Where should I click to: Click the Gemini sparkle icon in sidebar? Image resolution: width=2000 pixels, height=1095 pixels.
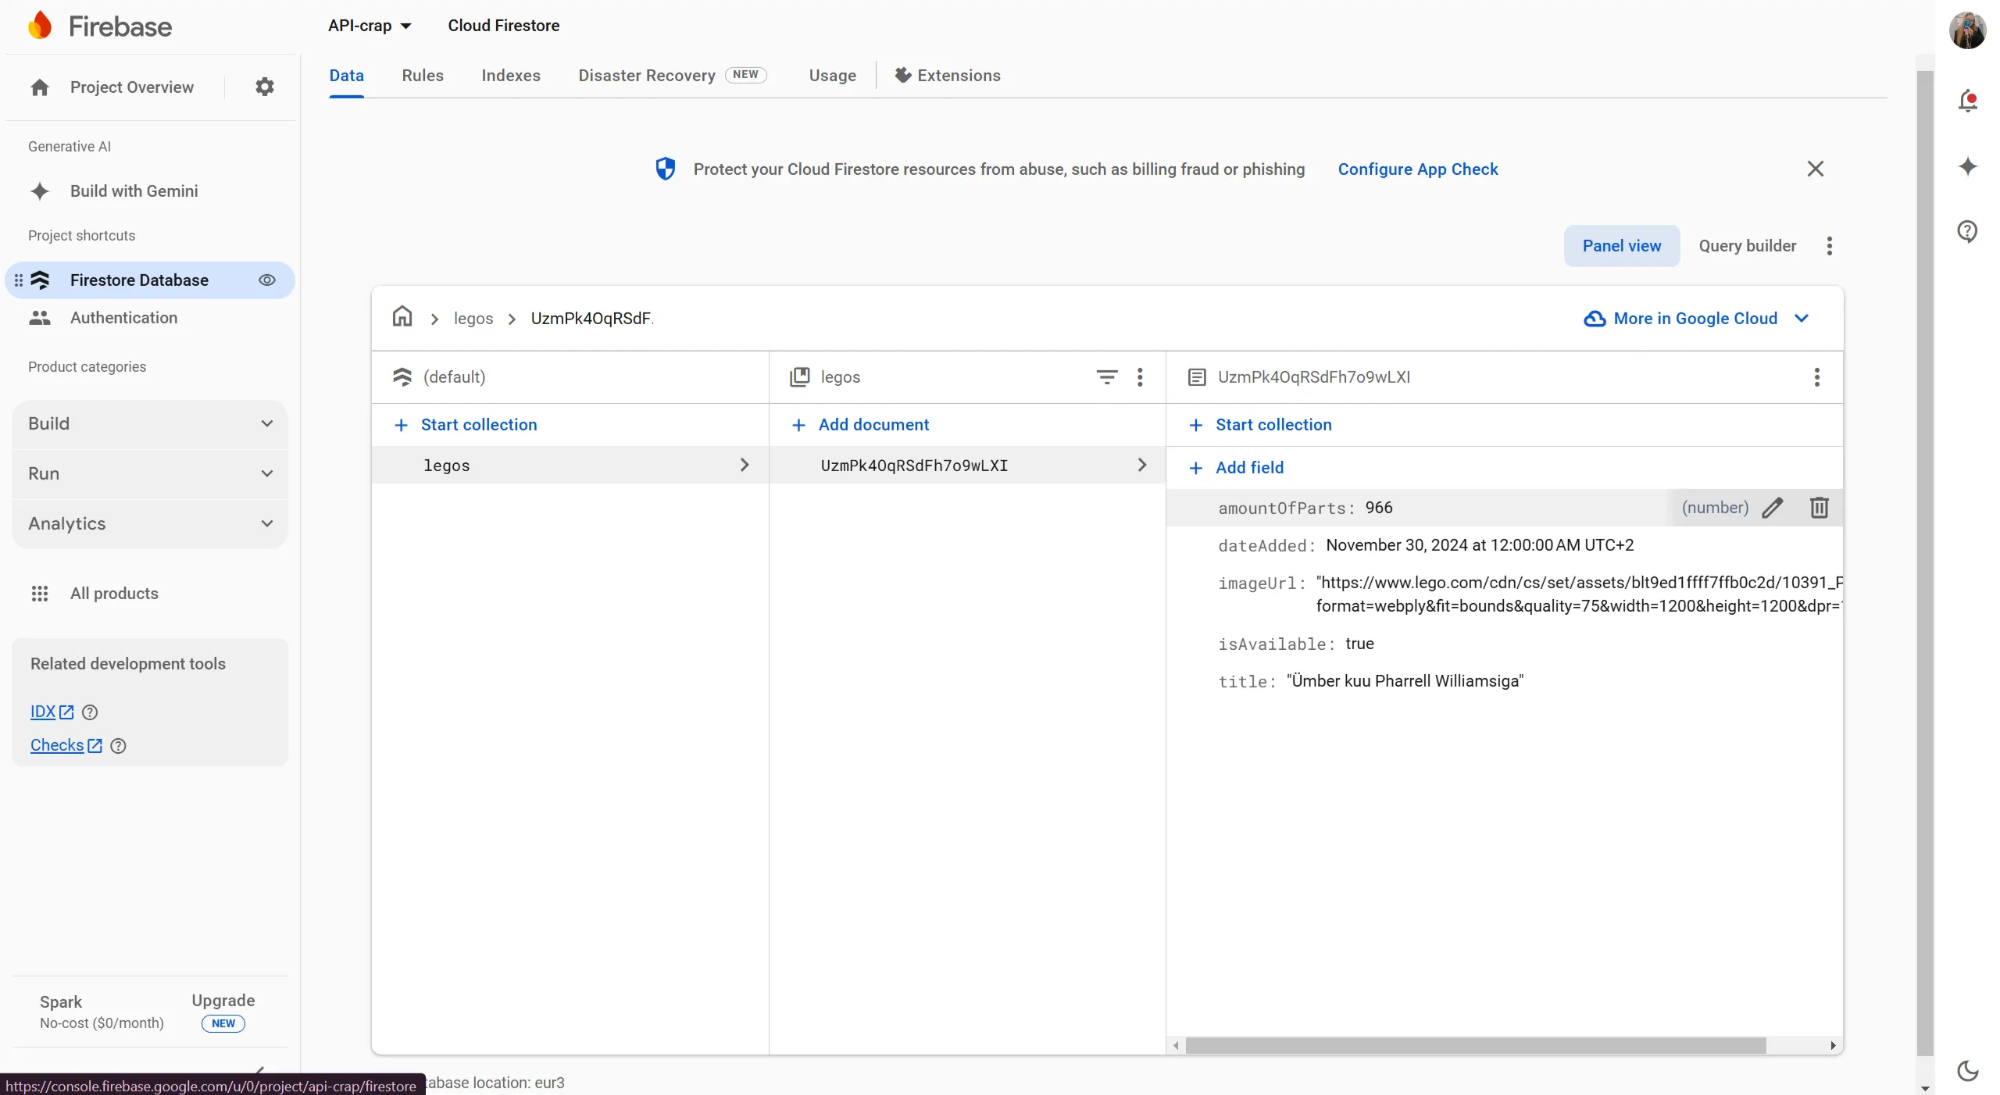click(x=40, y=191)
